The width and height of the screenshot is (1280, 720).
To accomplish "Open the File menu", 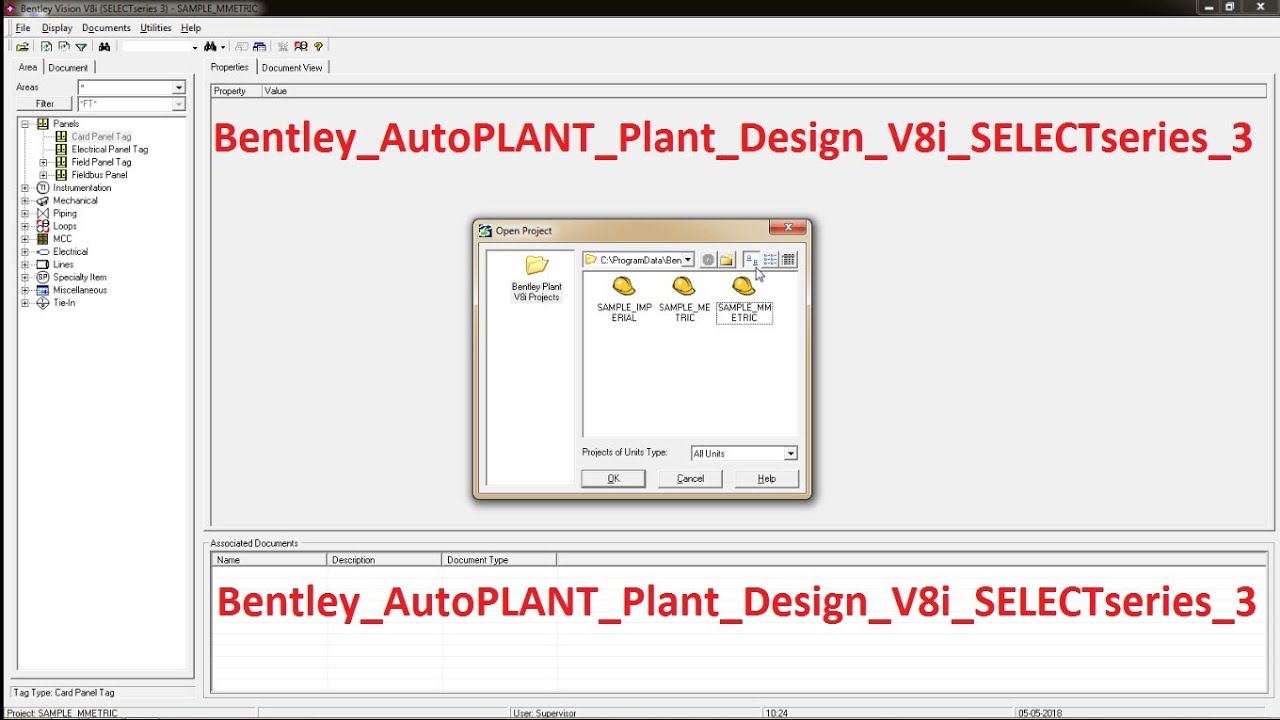I will (23, 28).
